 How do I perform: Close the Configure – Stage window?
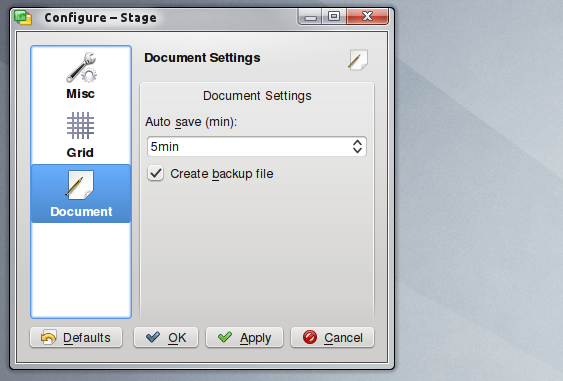(367, 16)
